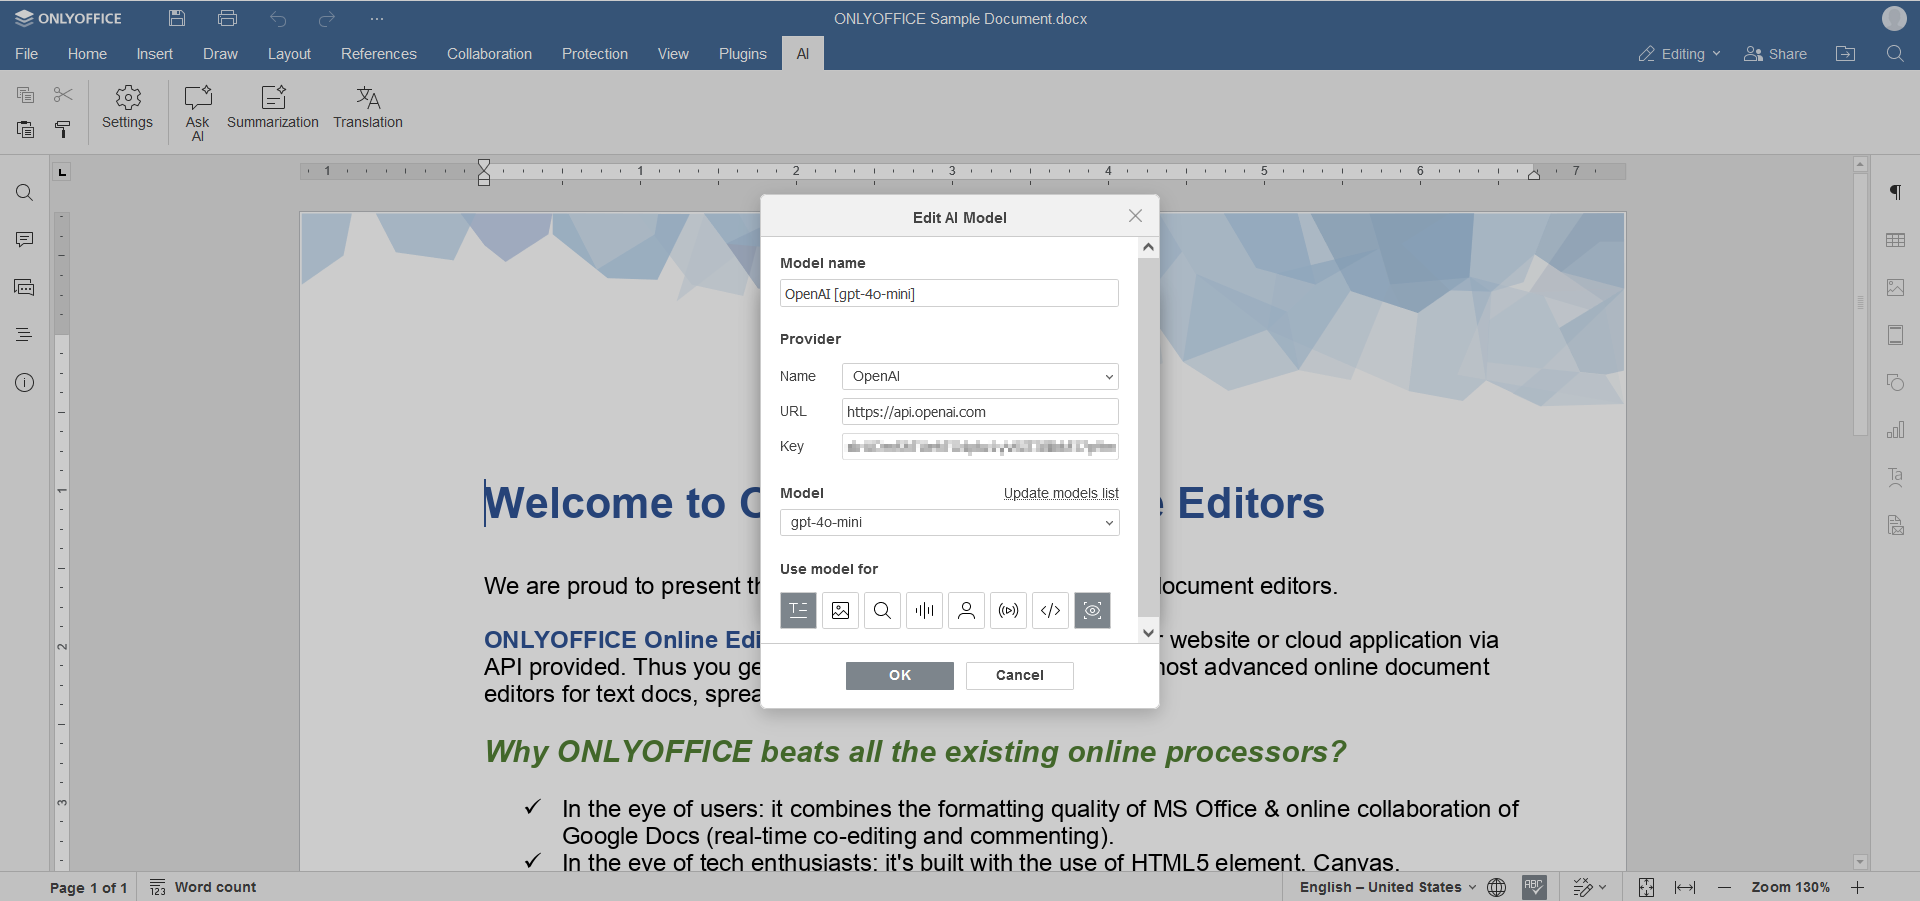
Task: Toggle the image capability for the model
Action: point(840,610)
